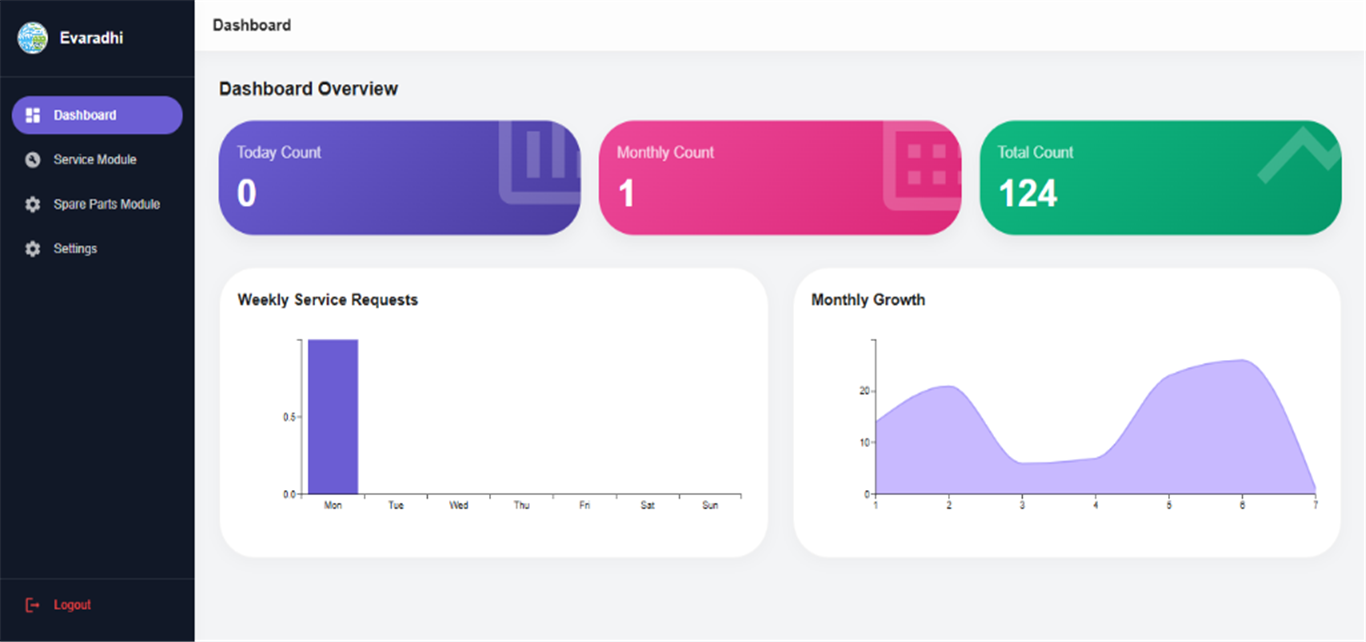1366x642 pixels.
Task: Click the Evaradhi globe logo
Action: [x=32, y=38]
